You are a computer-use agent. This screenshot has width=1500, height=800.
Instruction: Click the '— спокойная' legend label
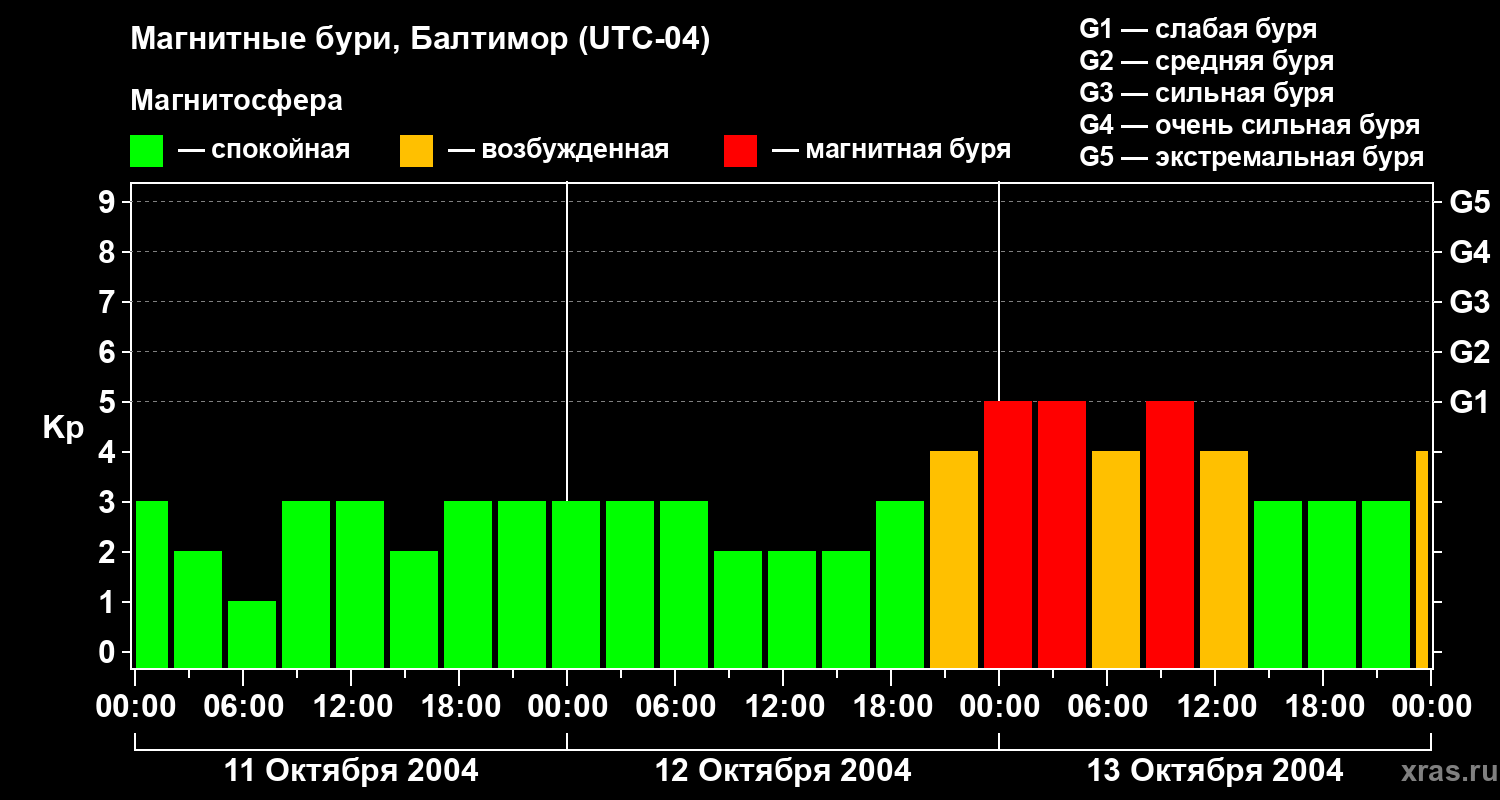tap(264, 151)
